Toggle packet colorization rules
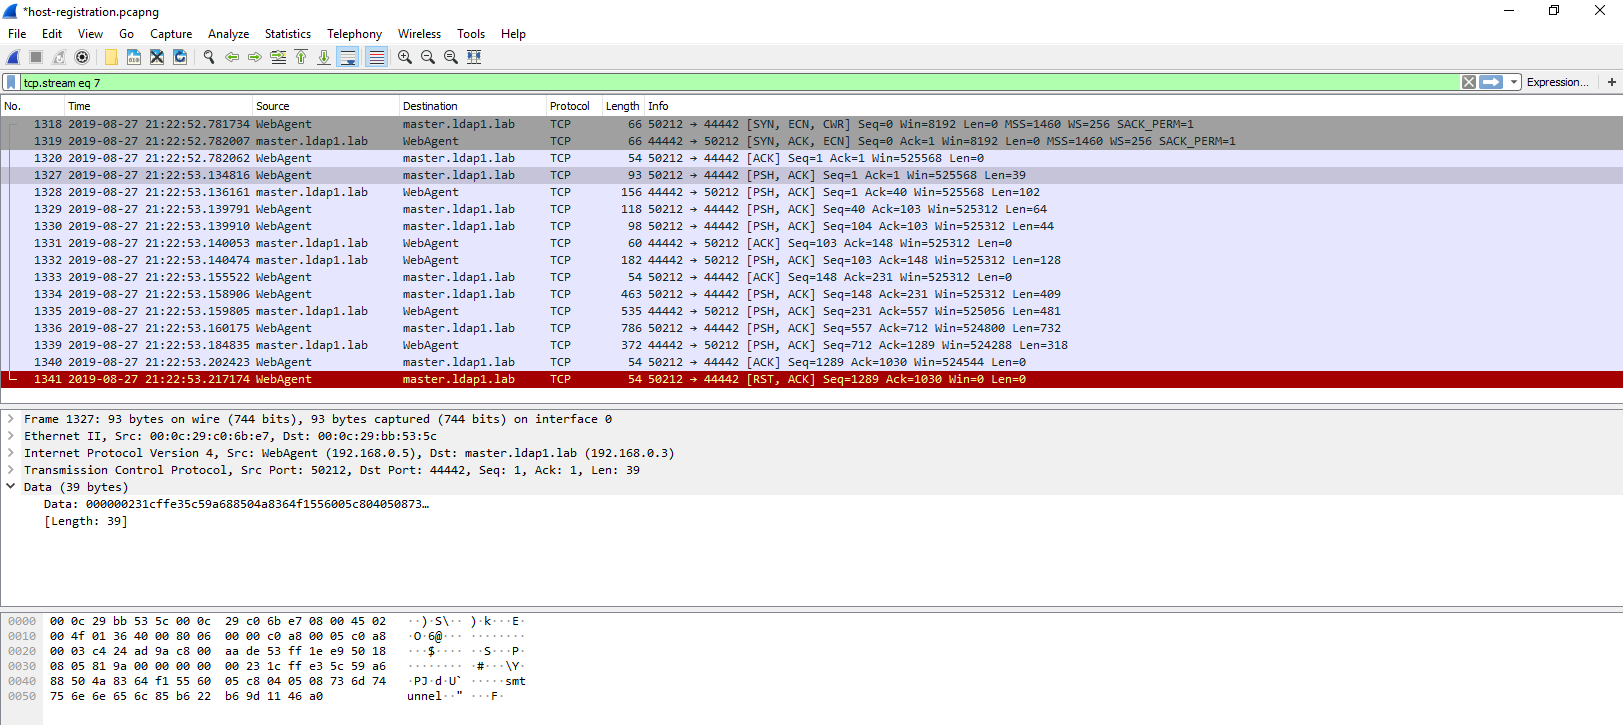The width and height of the screenshot is (1623, 725). click(x=376, y=57)
